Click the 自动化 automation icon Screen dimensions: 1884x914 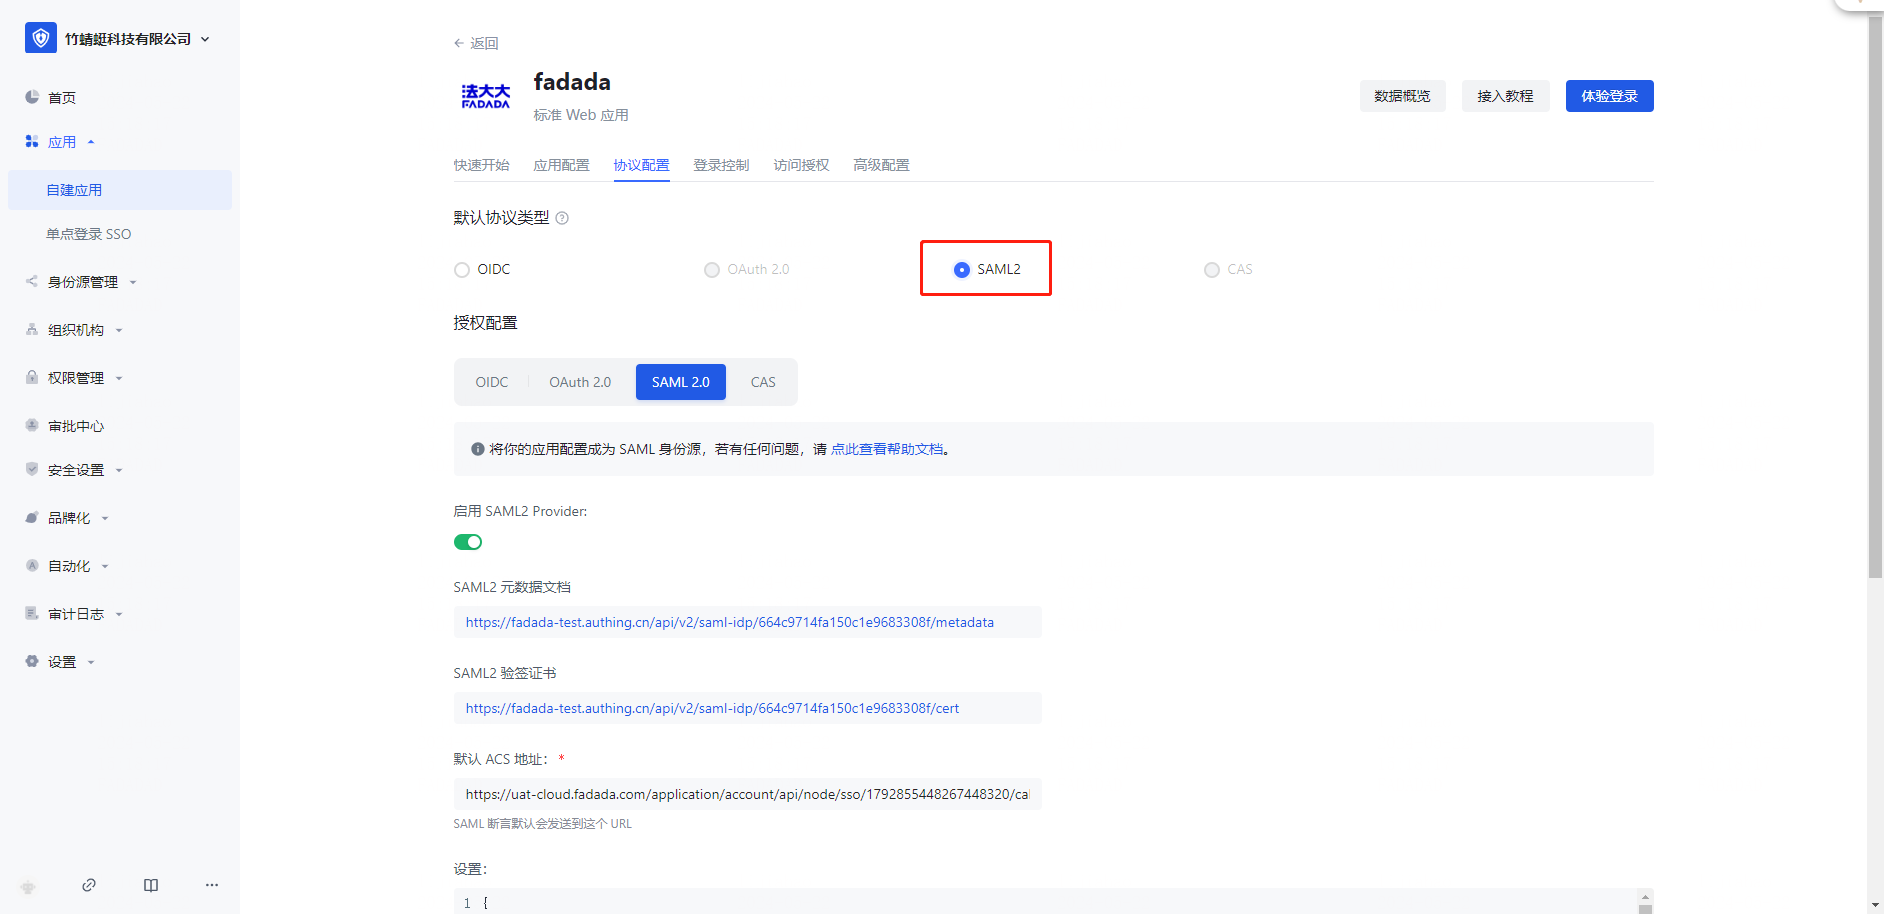pyautogui.click(x=32, y=565)
